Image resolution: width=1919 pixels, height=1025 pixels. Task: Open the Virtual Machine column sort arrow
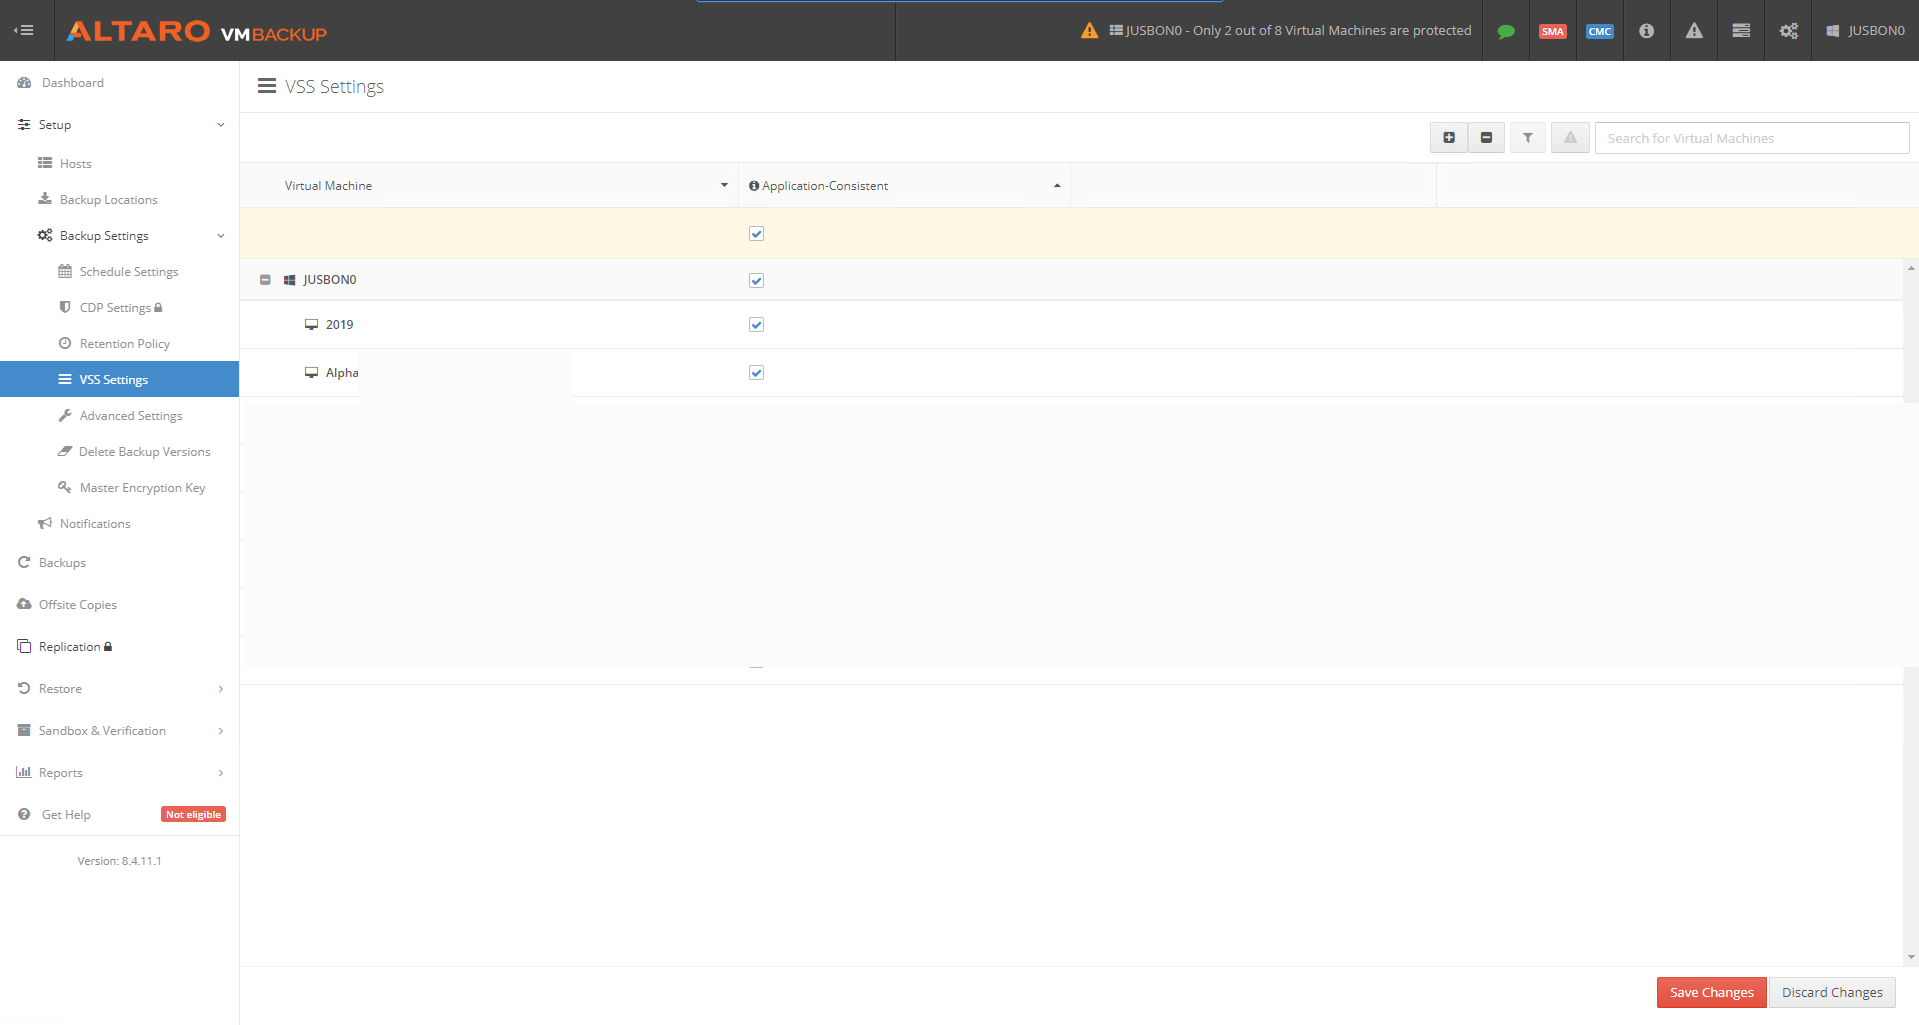[x=724, y=186]
